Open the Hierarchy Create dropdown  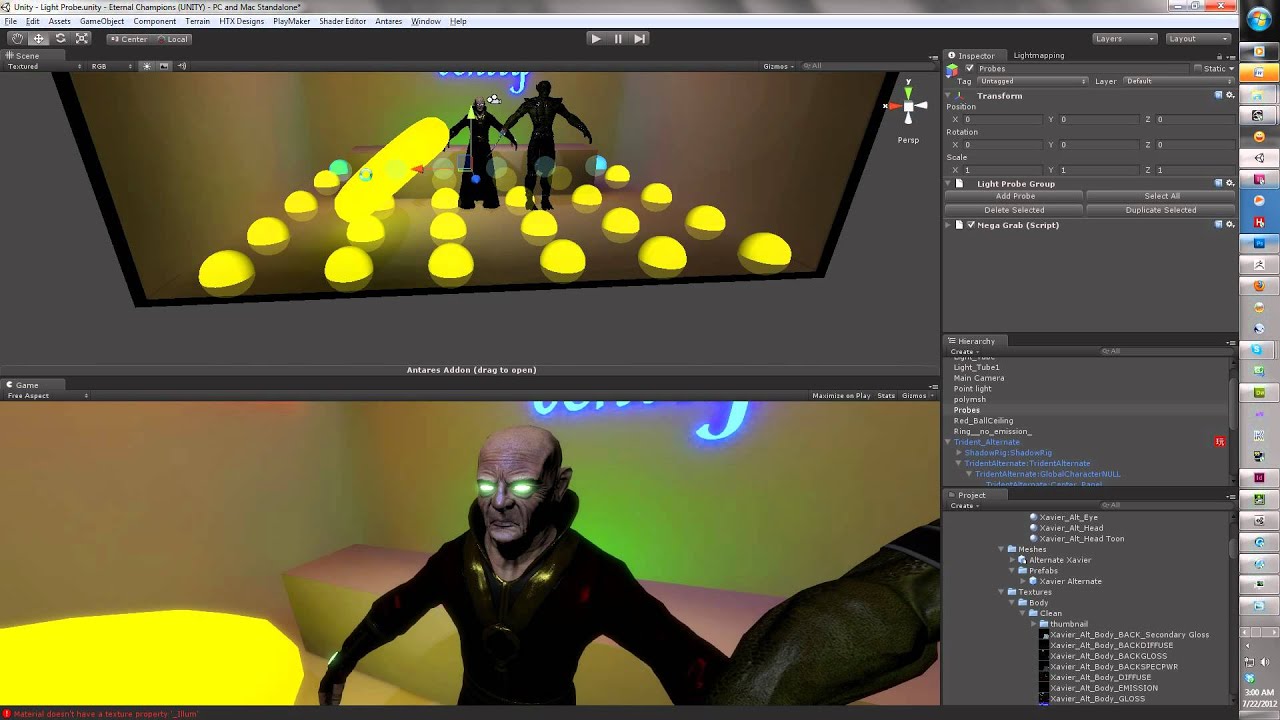pos(963,352)
